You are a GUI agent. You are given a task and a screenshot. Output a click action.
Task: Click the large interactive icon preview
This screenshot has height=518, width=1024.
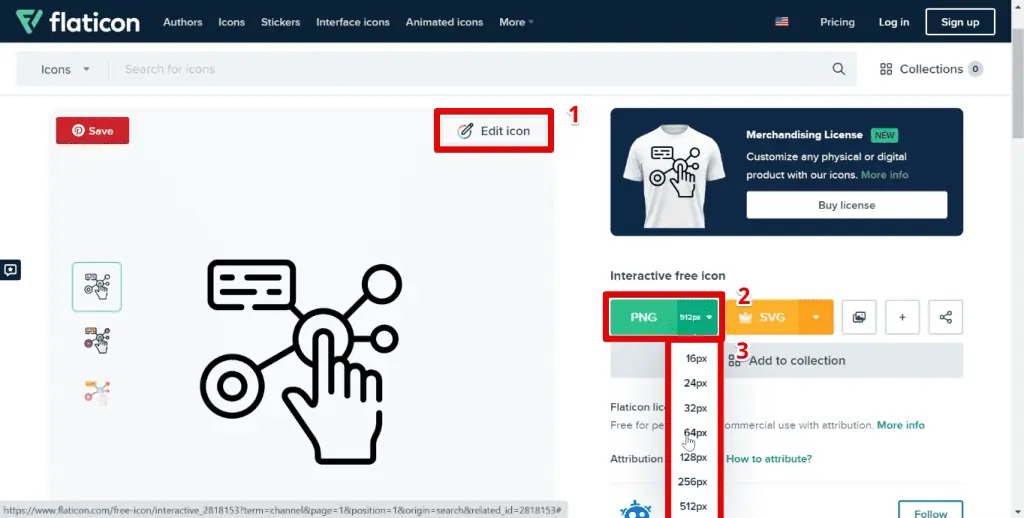(301, 361)
